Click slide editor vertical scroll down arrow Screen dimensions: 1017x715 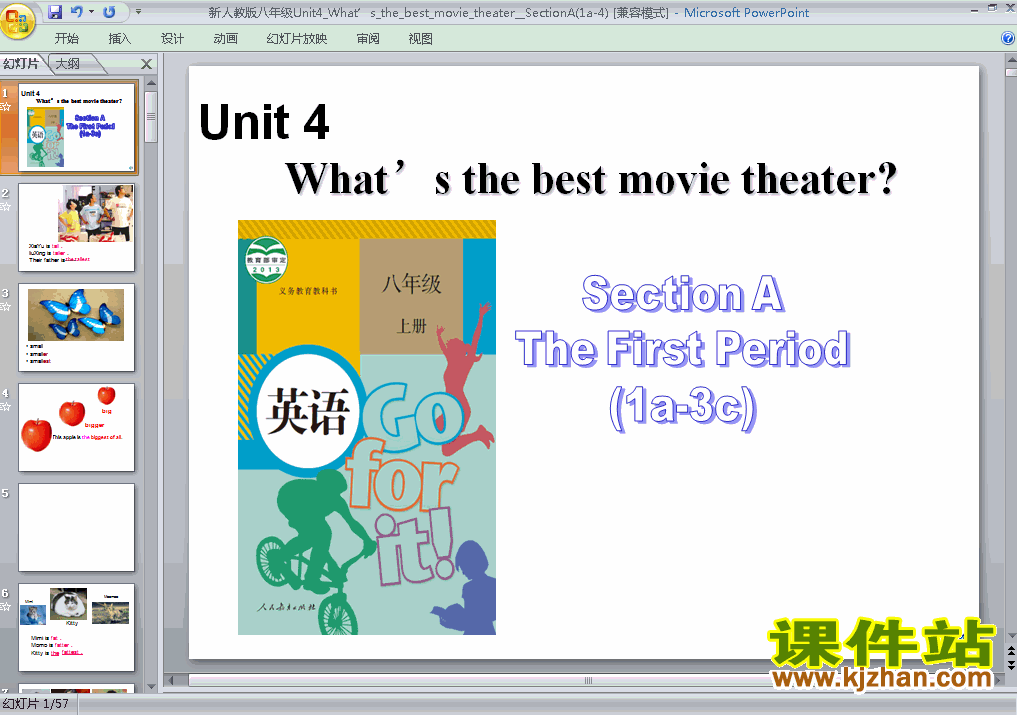pos(1011,636)
